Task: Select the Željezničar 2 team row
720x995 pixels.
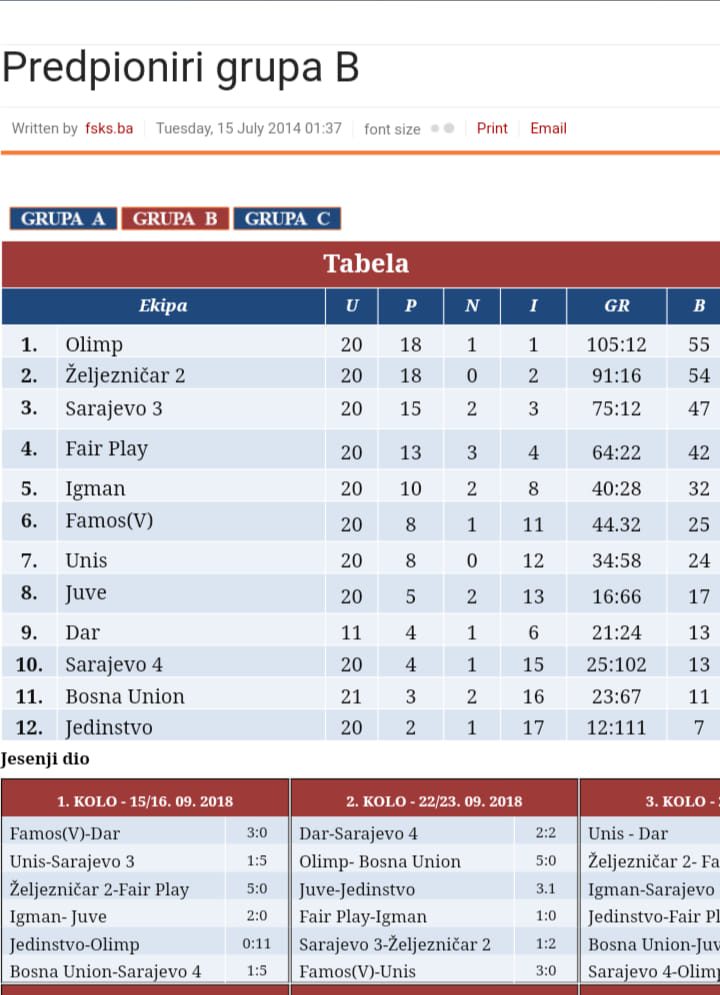Action: pyautogui.click(x=360, y=375)
